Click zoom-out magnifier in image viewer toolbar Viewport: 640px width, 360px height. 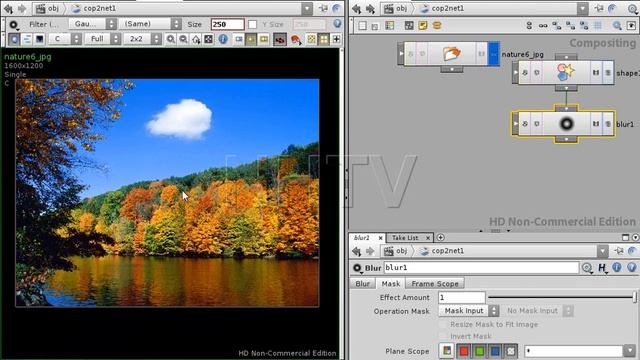tap(183, 39)
